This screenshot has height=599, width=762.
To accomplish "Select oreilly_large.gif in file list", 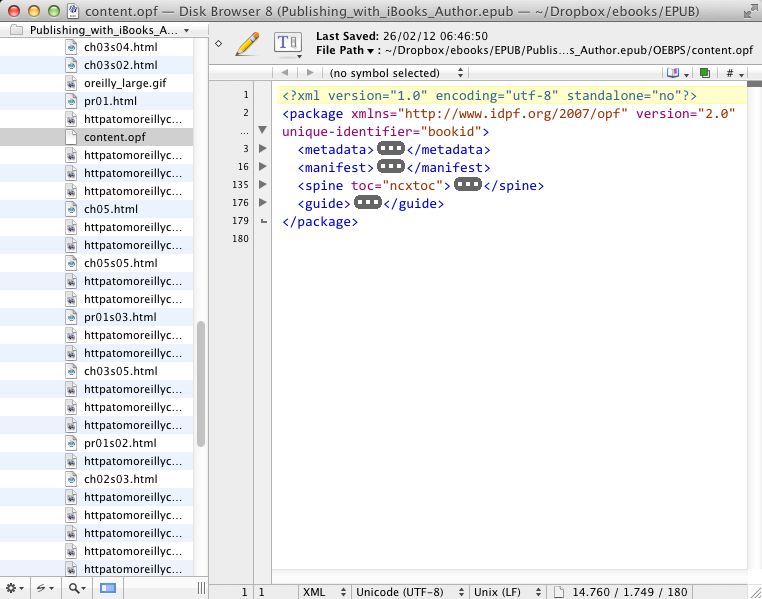I will [x=96, y=83].
